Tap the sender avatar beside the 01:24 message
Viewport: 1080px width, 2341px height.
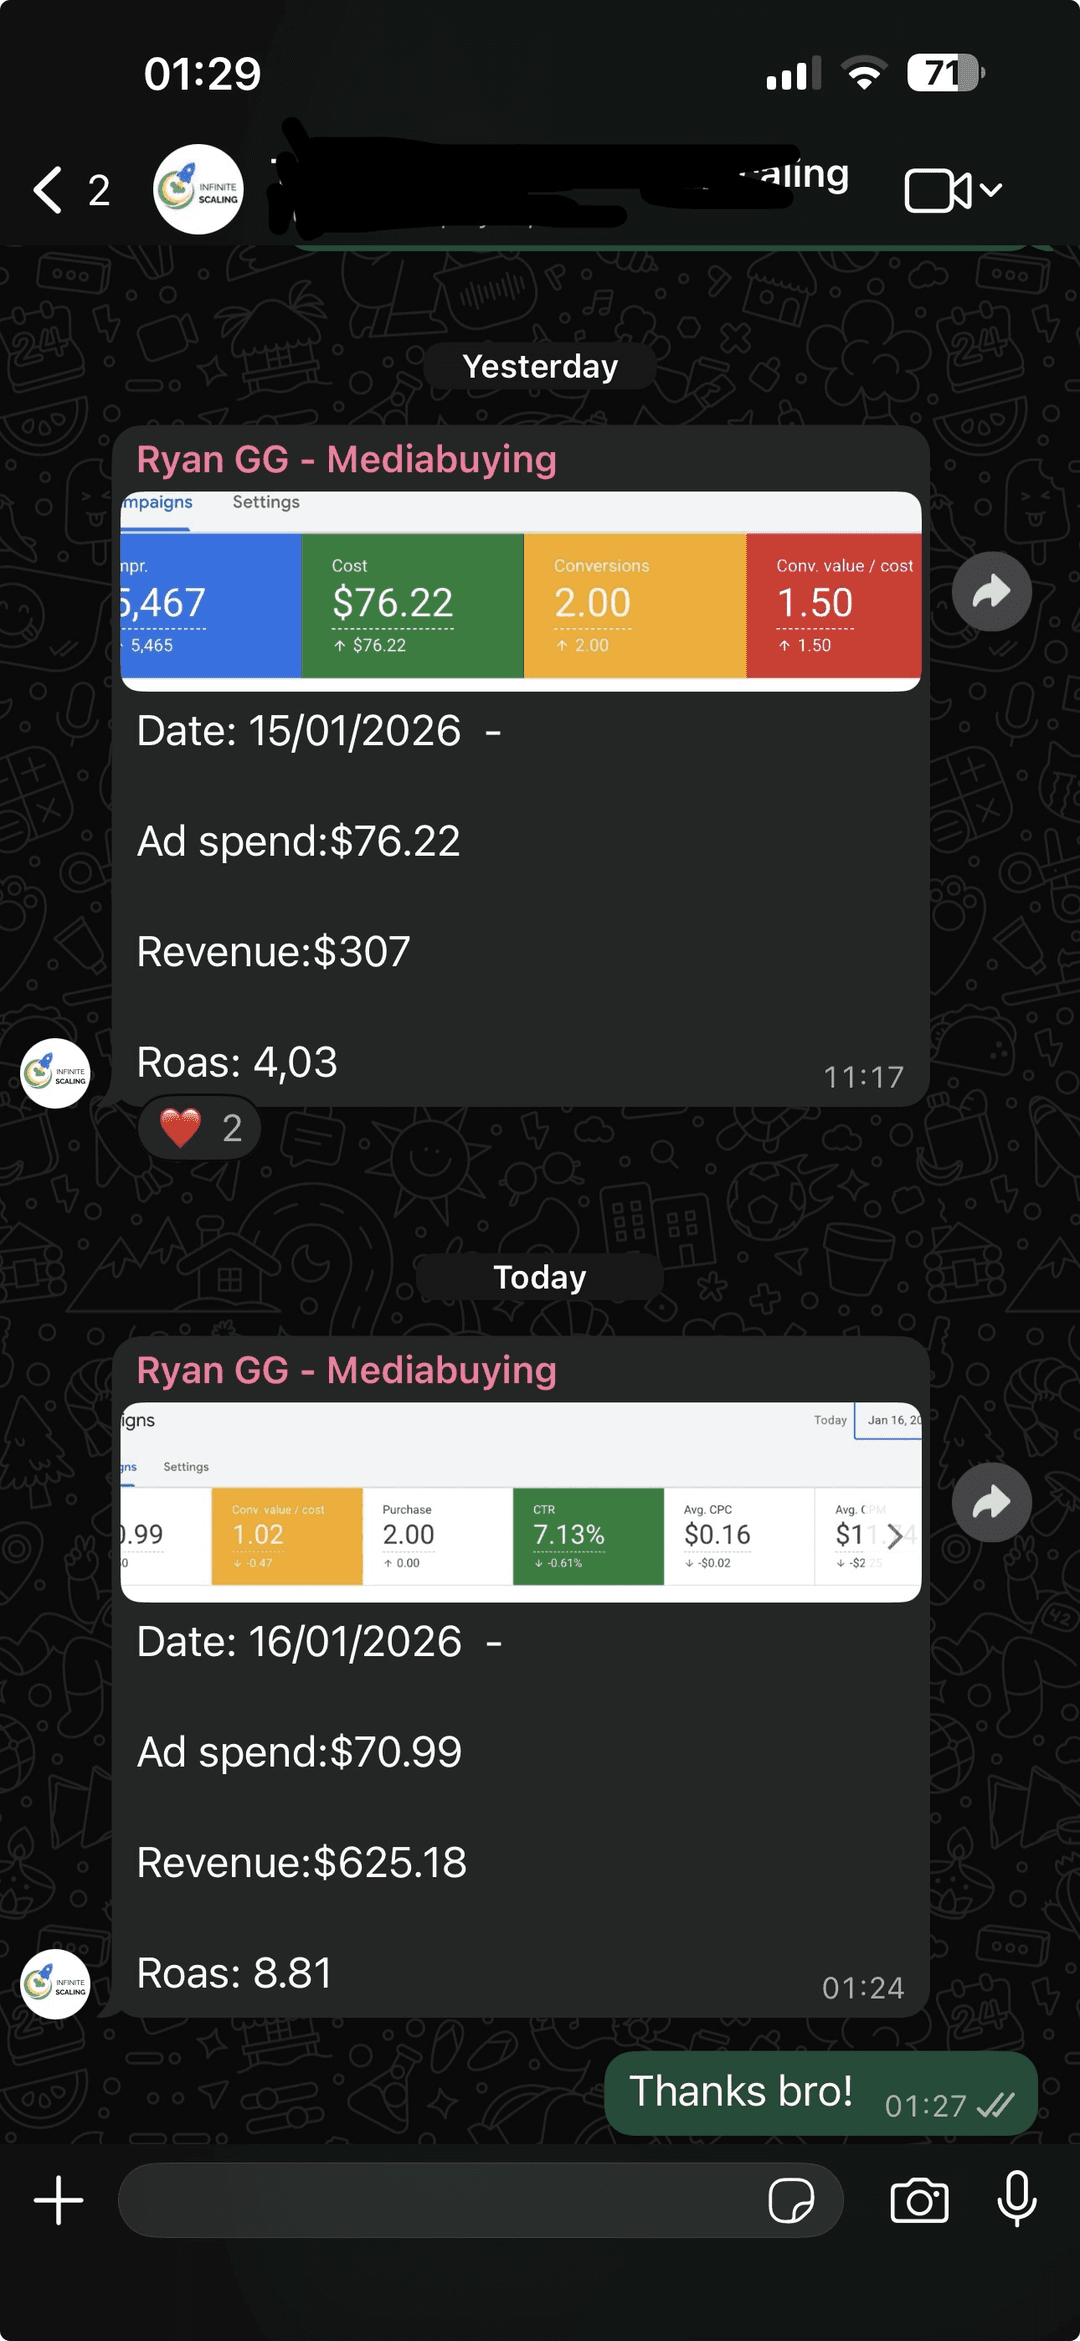[x=56, y=1984]
